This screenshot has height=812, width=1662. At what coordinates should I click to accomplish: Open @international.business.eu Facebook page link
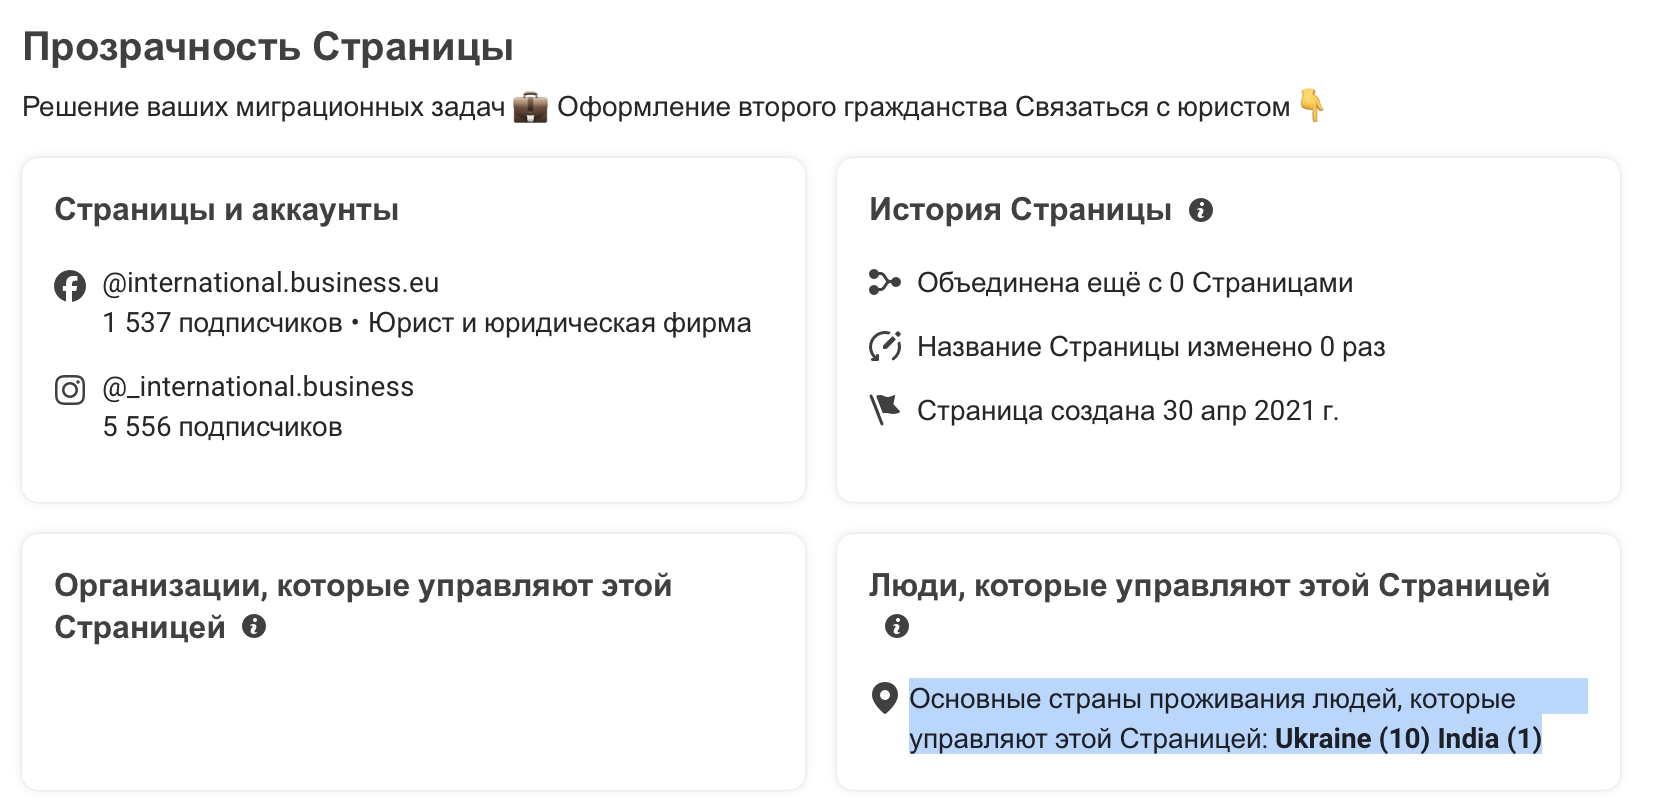click(x=271, y=283)
